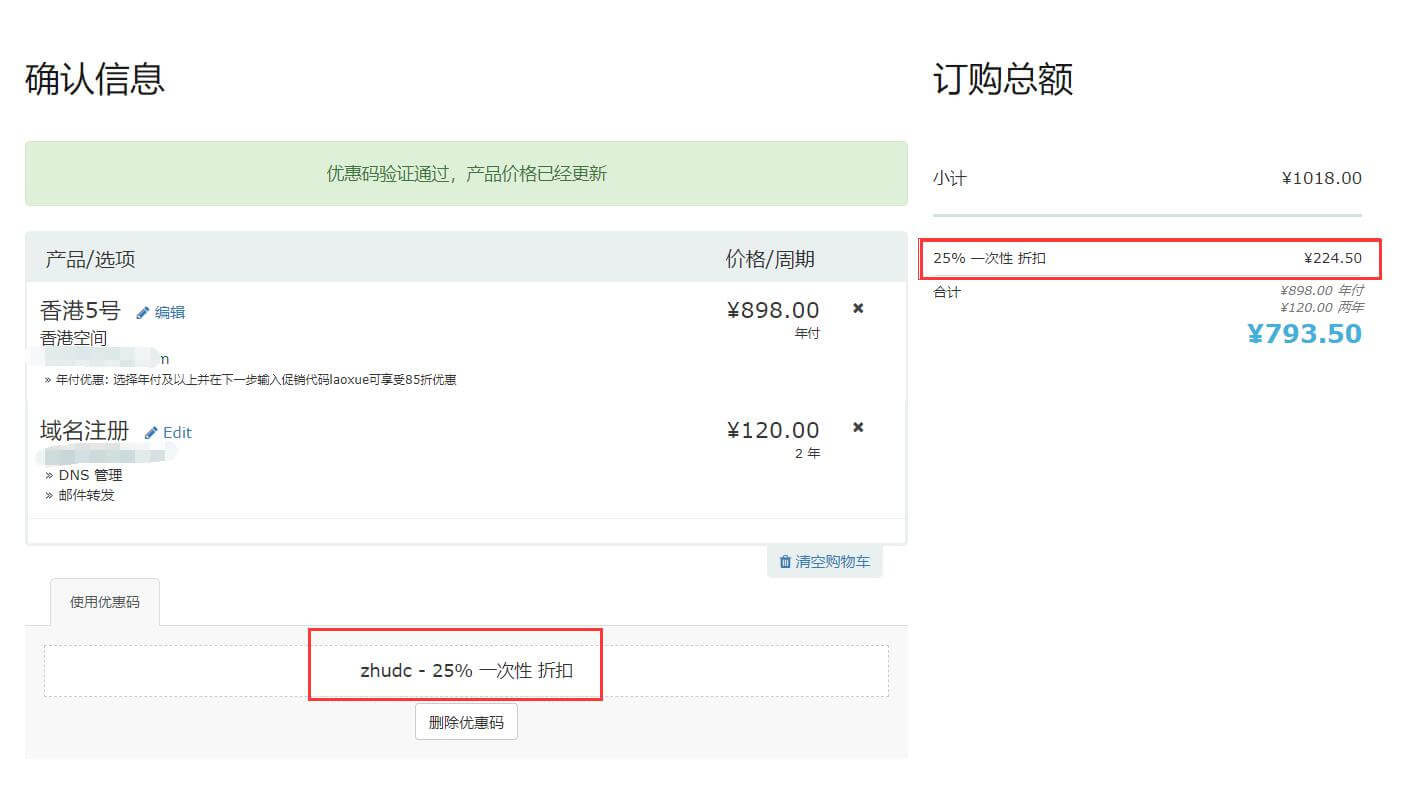Click the 价格/周期 column header
Image resolution: width=1407 pixels, height=785 pixels.
pos(769,259)
